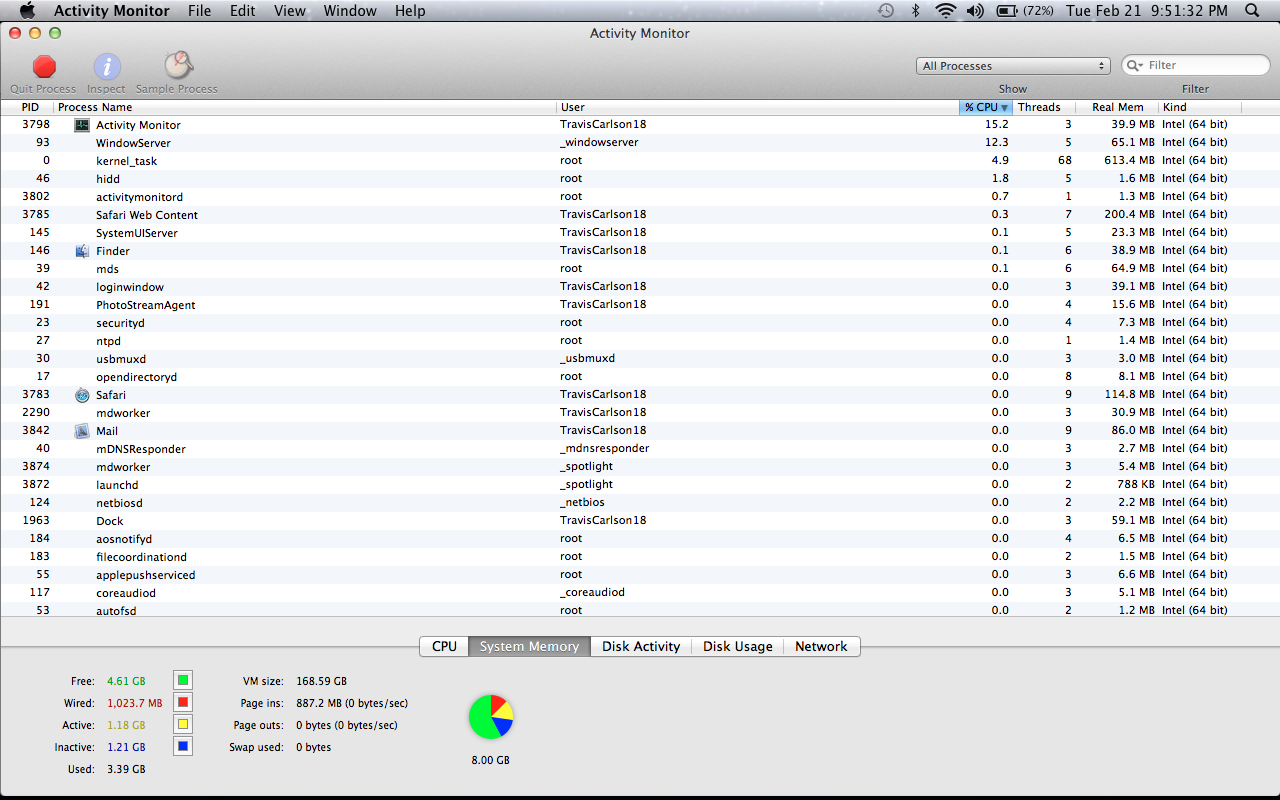Select the applepushserviced process row
The height and width of the screenshot is (800, 1280).
tap(640, 575)
